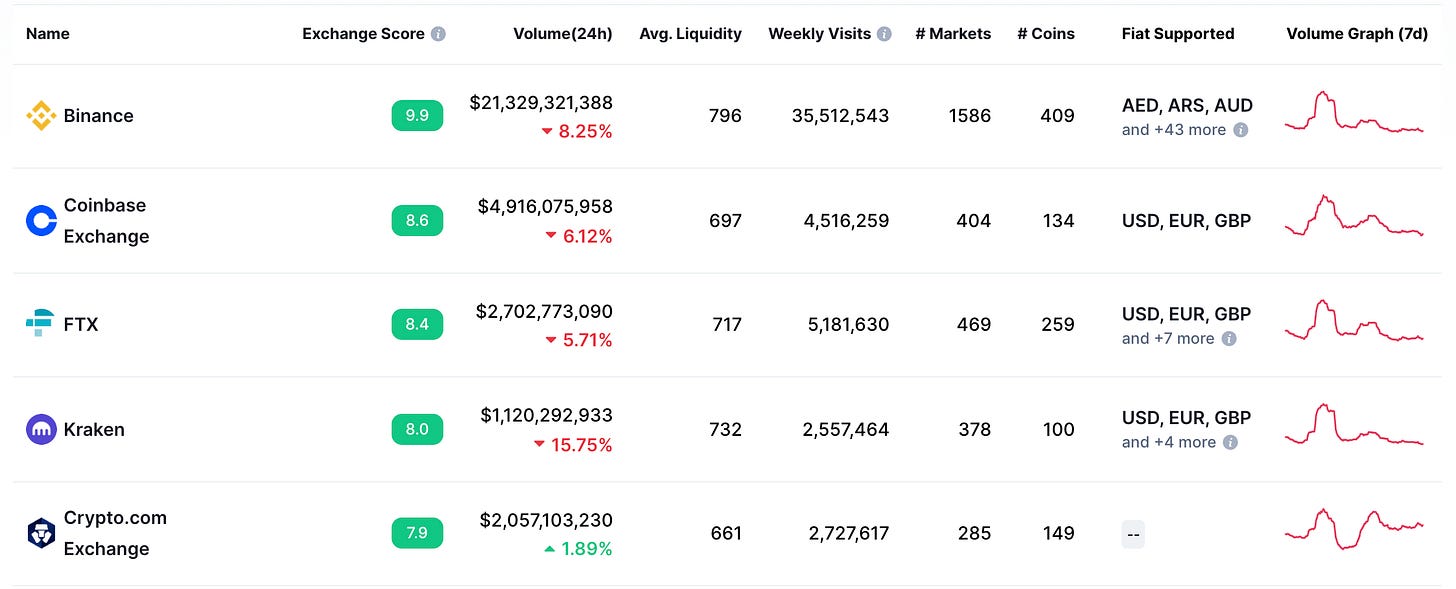Image resolution: width=1456 pixels, height=589 pixels.
Task: Click info icon next to 'and +4 more'
Action: point(1231,443)
